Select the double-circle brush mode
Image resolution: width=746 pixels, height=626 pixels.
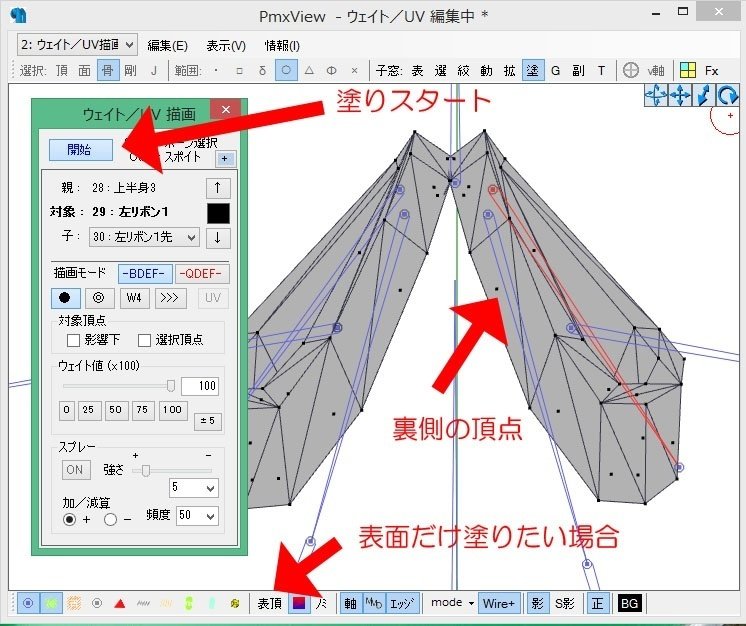(x=99, y=298)
